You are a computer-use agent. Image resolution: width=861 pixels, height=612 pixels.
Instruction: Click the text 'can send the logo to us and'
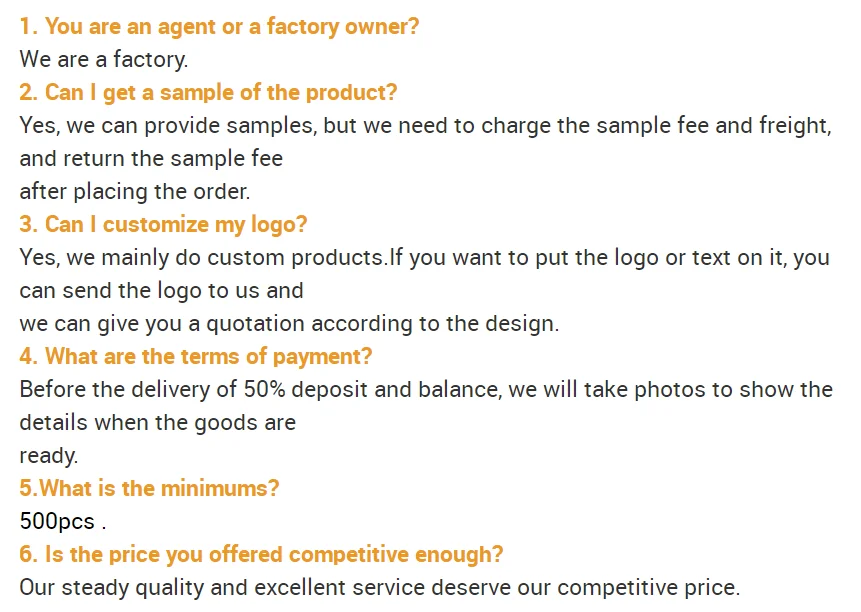161,290
